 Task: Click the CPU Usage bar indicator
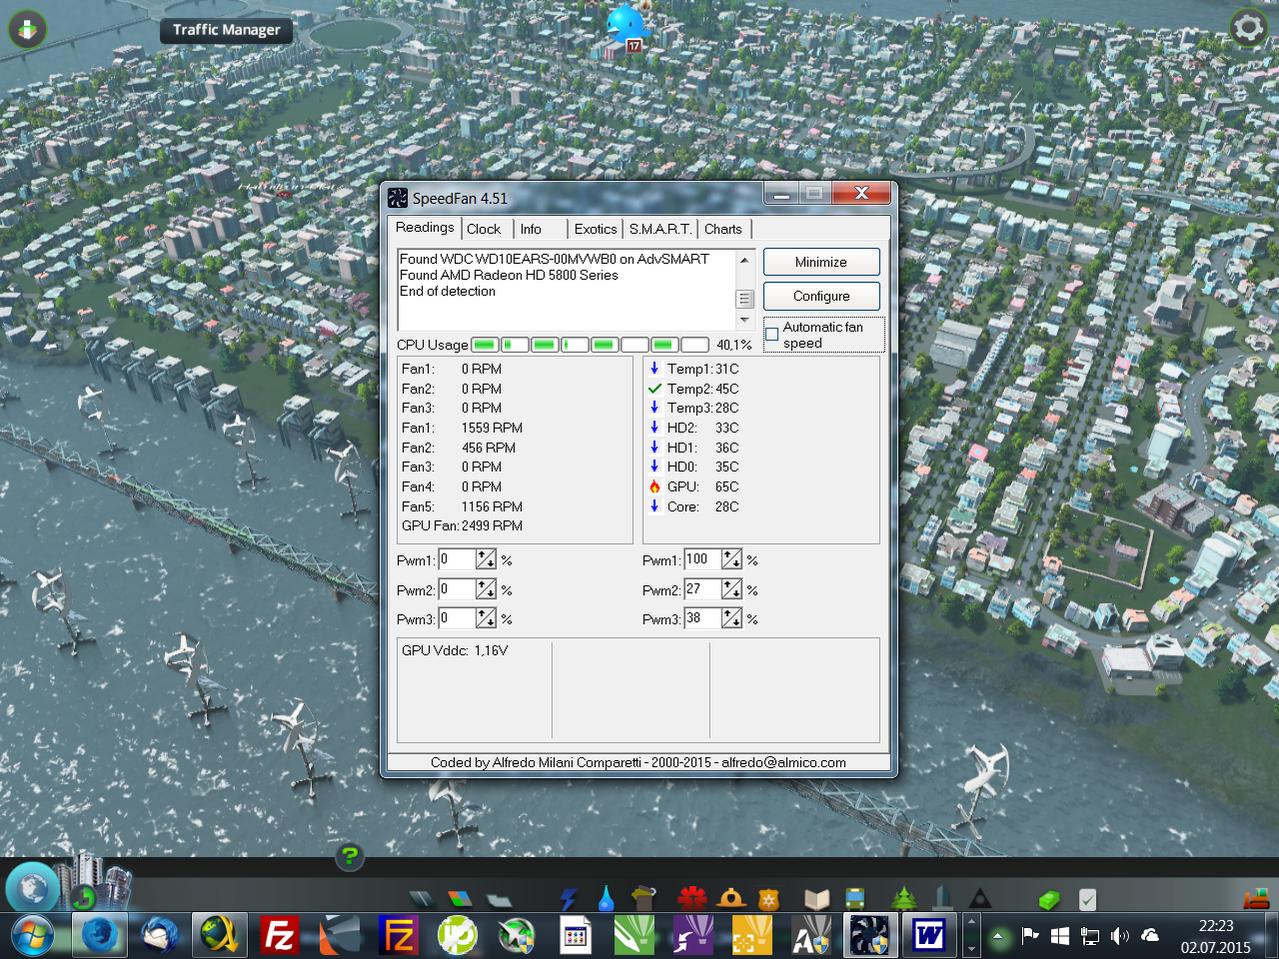(x=590, y=344)
